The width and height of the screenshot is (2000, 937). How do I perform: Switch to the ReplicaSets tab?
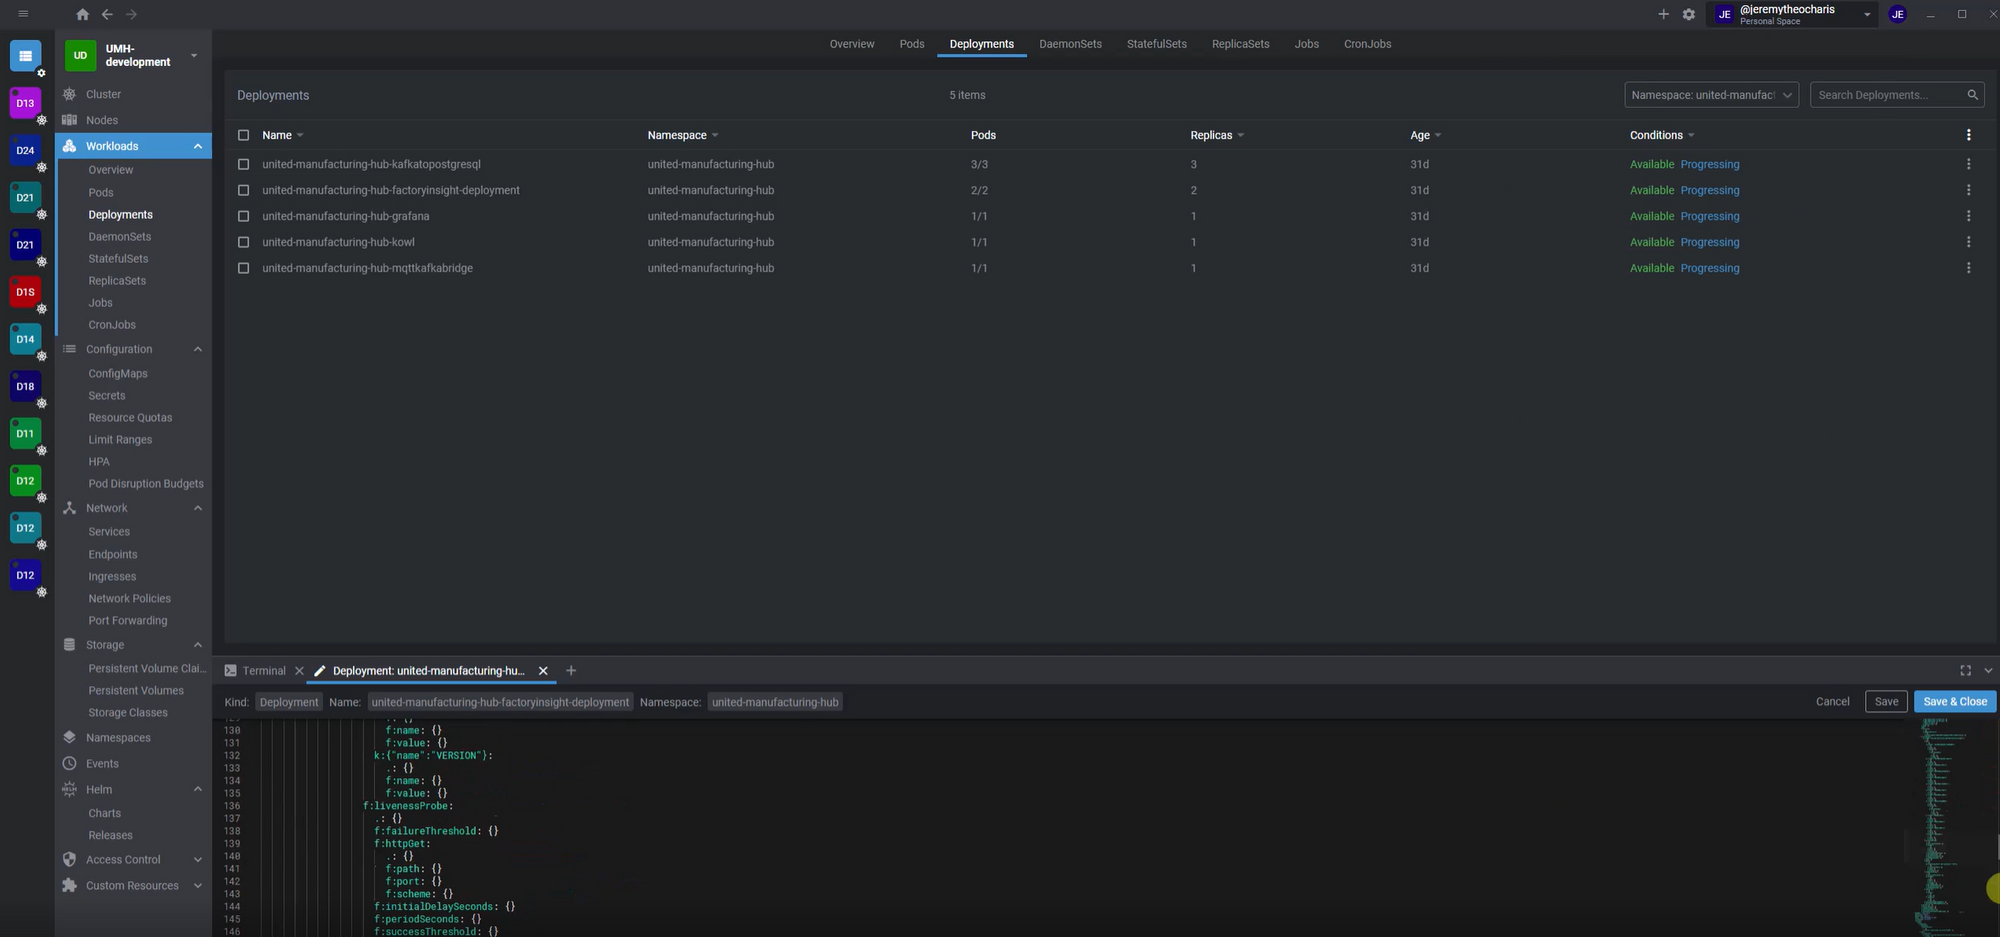[1240, 44]
